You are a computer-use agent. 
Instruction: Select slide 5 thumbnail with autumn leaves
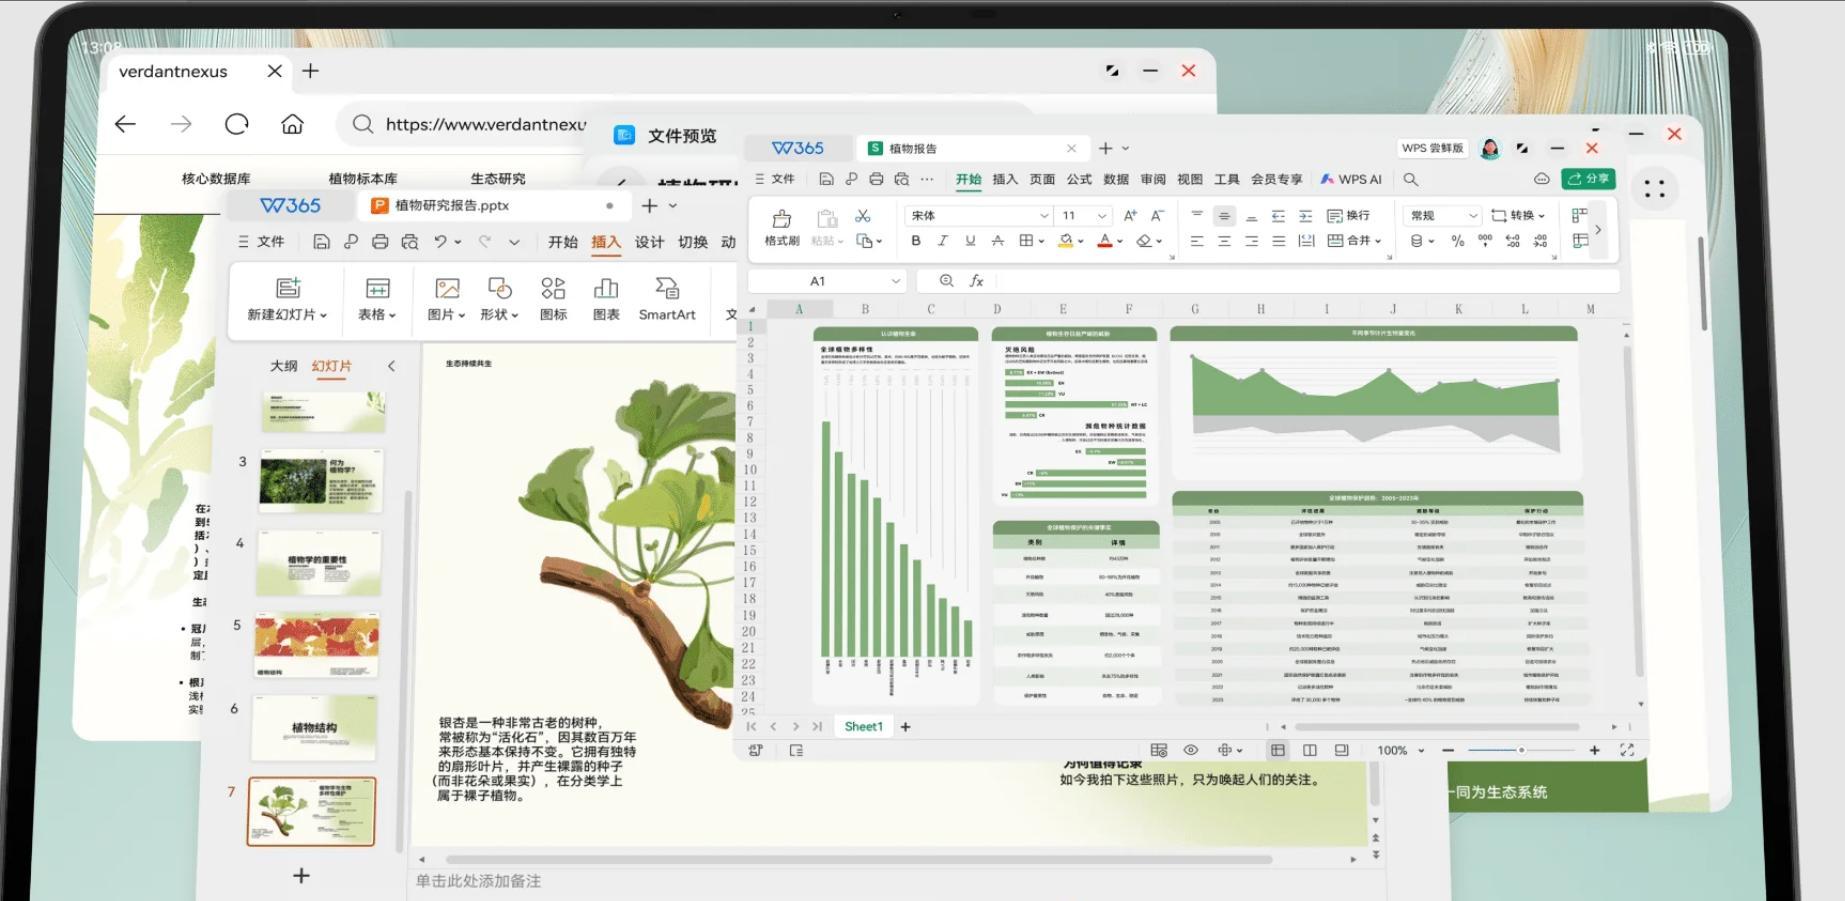pos(318,646)
